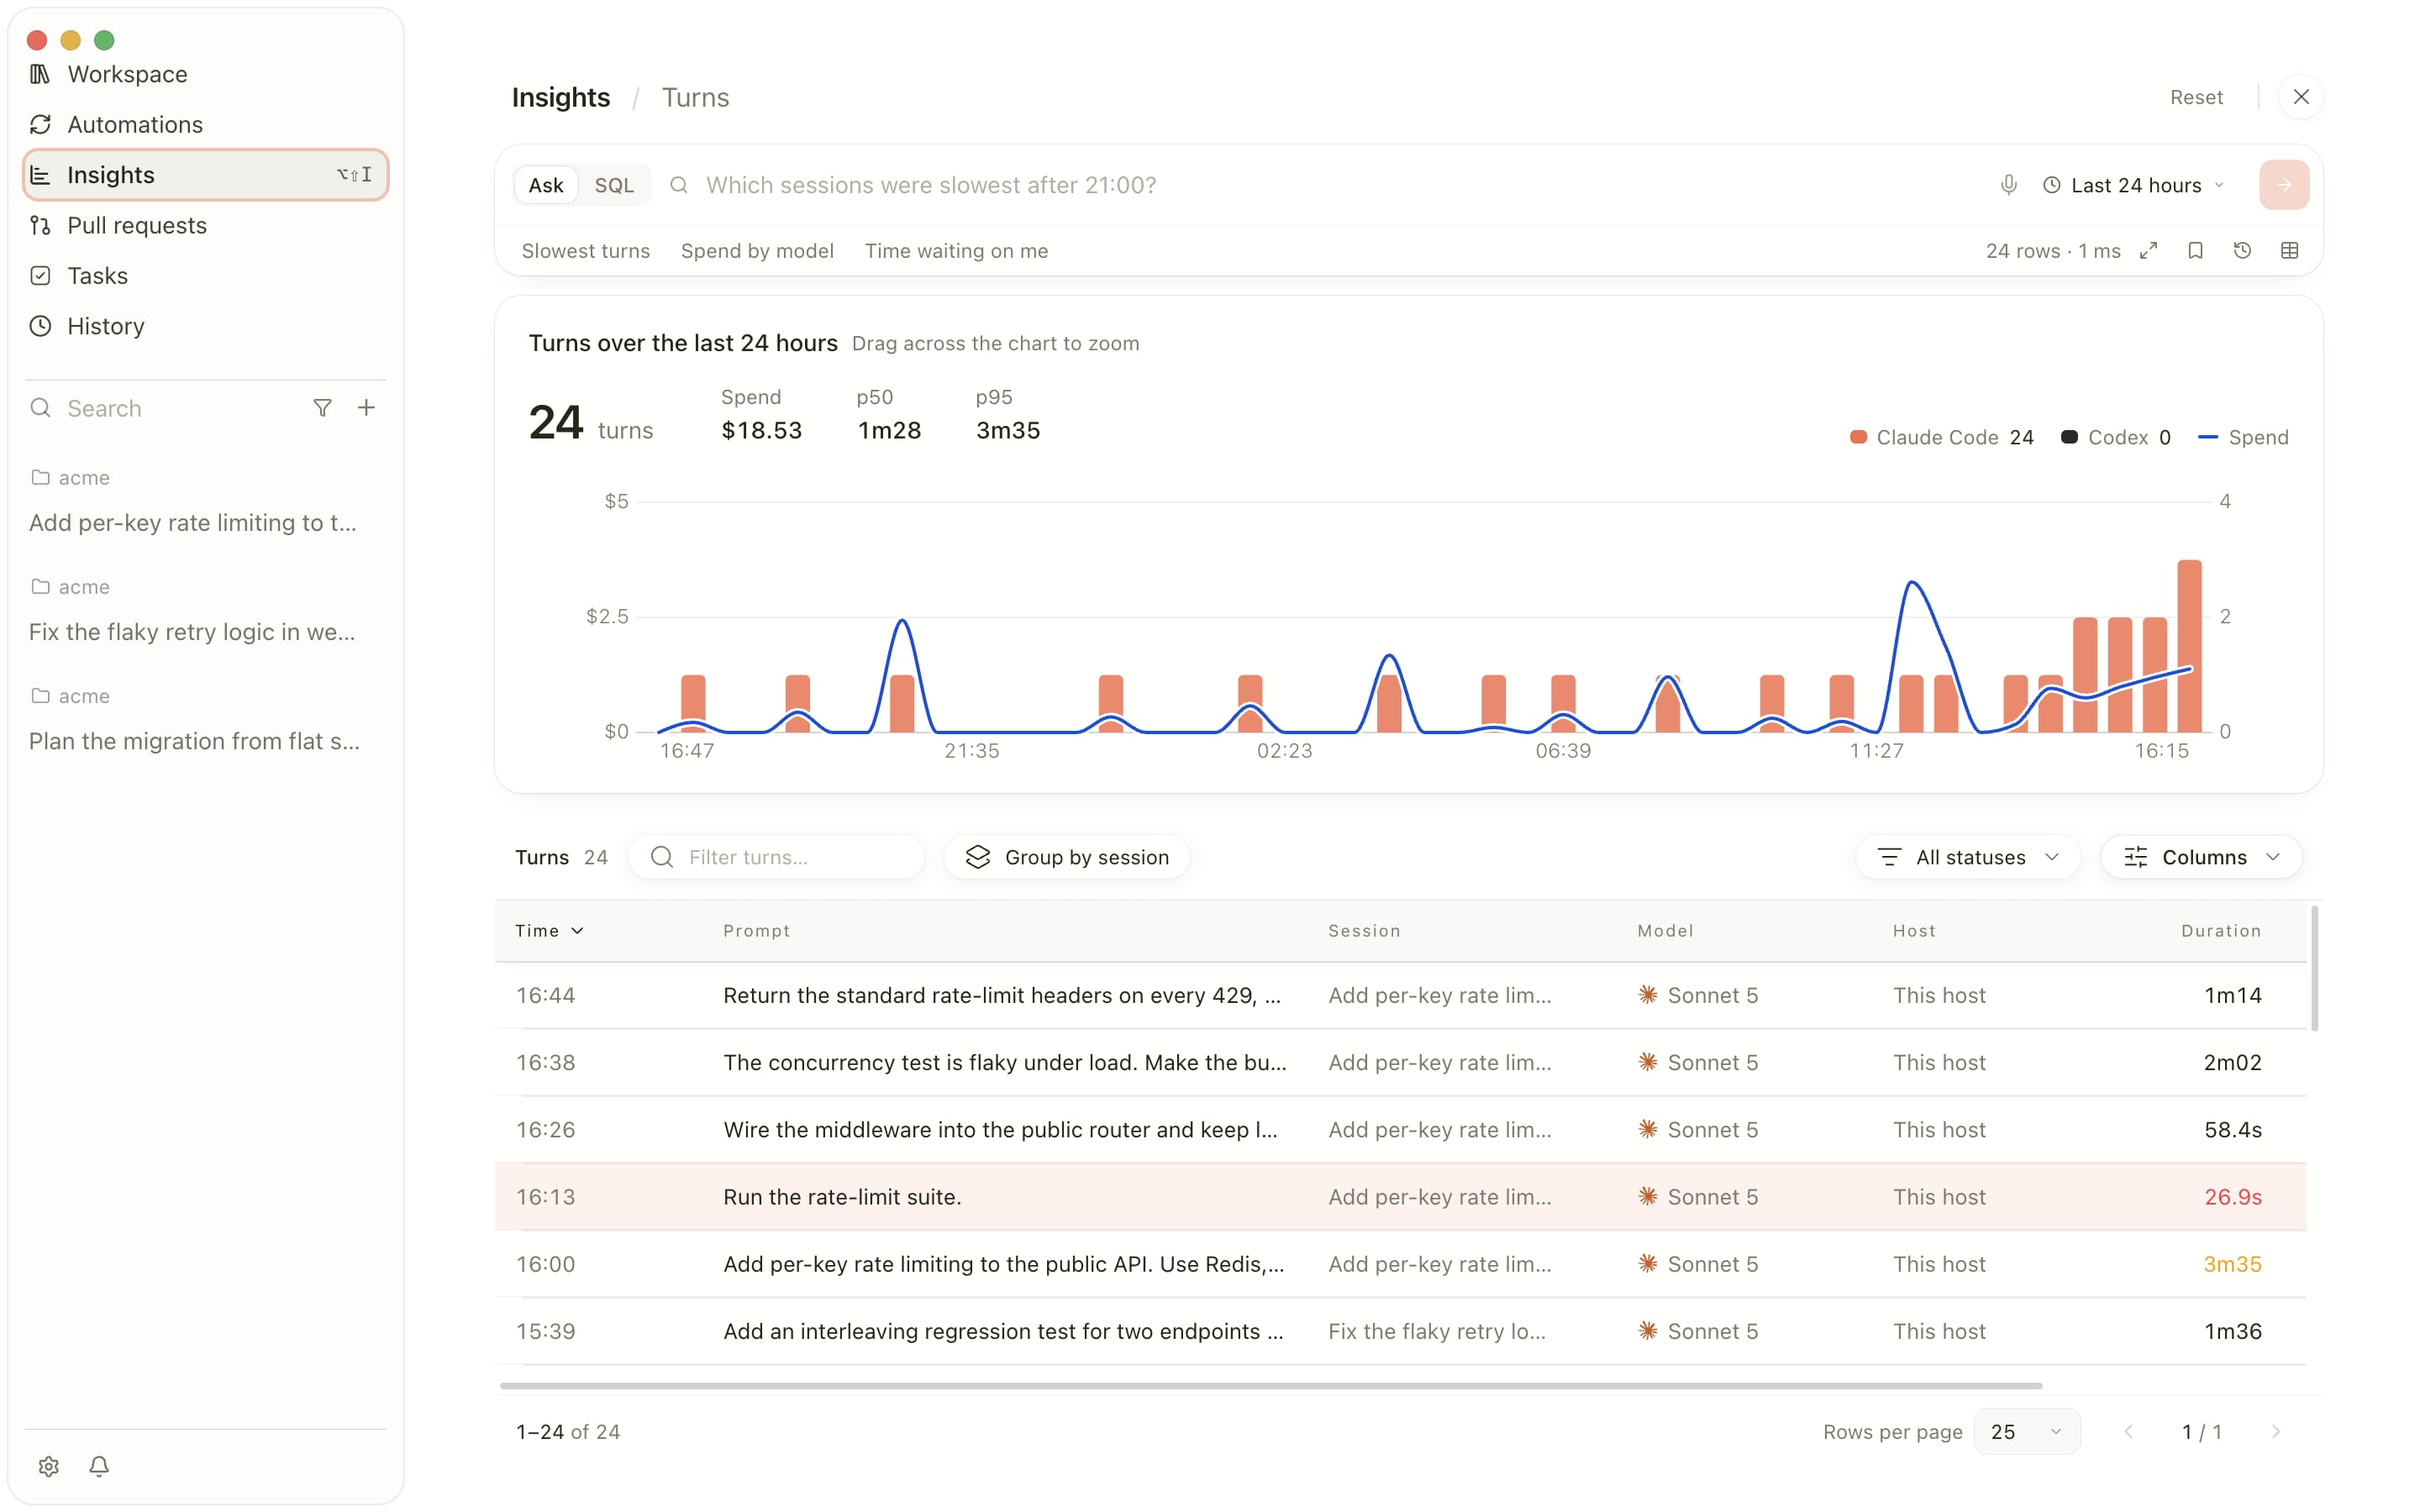
Task: Toggle the Spend line legend
Action: tap(2243, 437)
